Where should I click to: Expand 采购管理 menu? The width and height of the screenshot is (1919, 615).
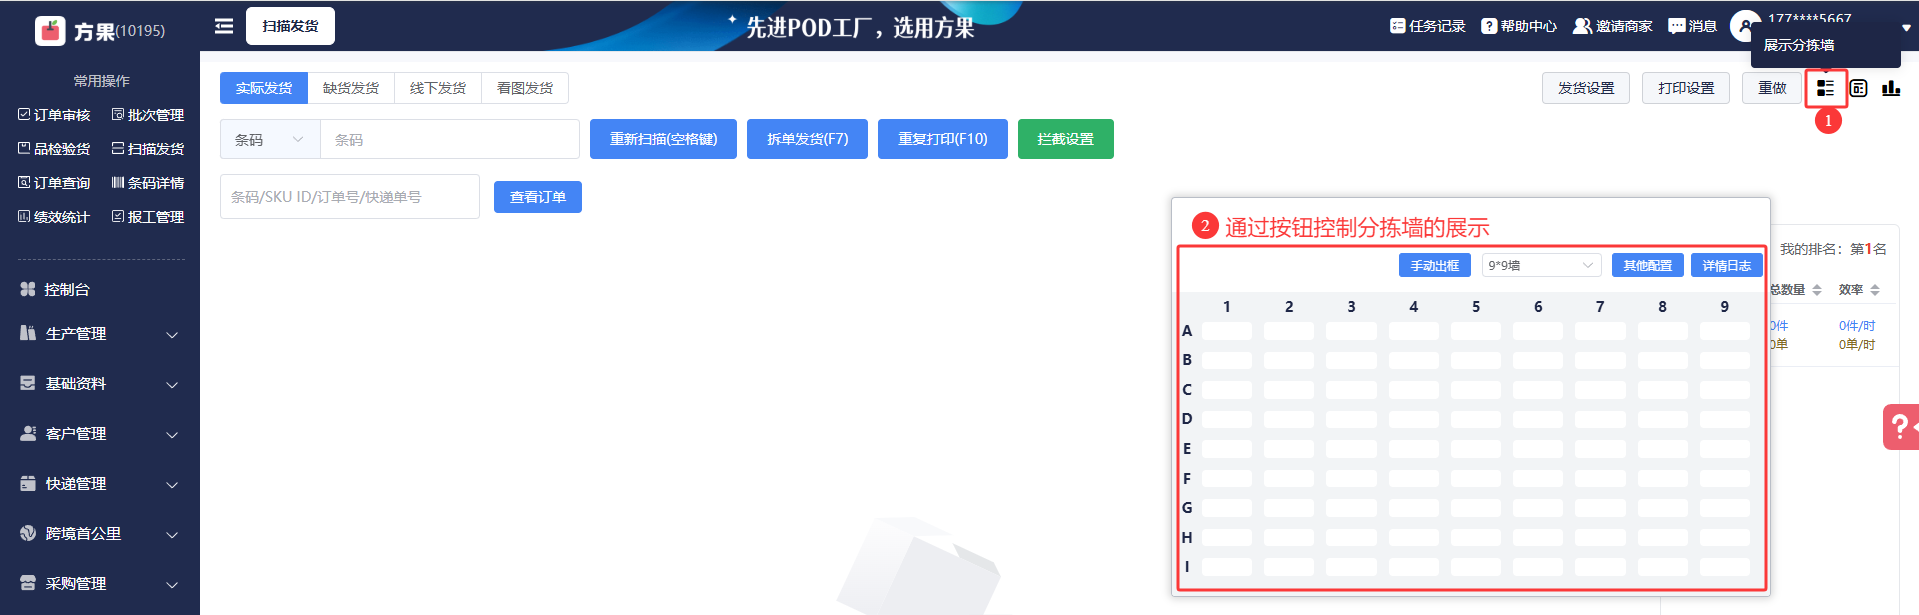(x=100, y=584)
